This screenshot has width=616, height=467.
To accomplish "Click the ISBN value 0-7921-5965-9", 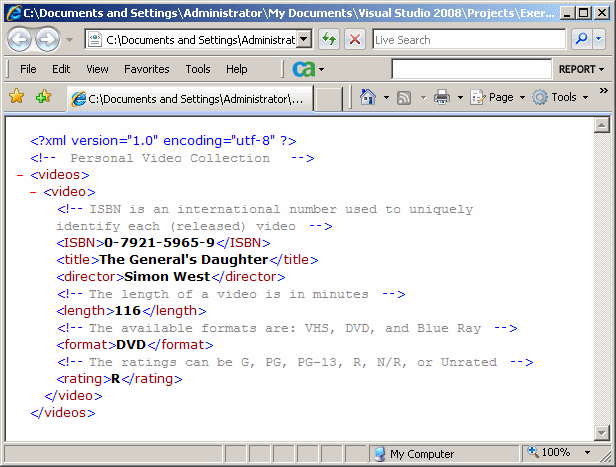I will click(160, 243).
